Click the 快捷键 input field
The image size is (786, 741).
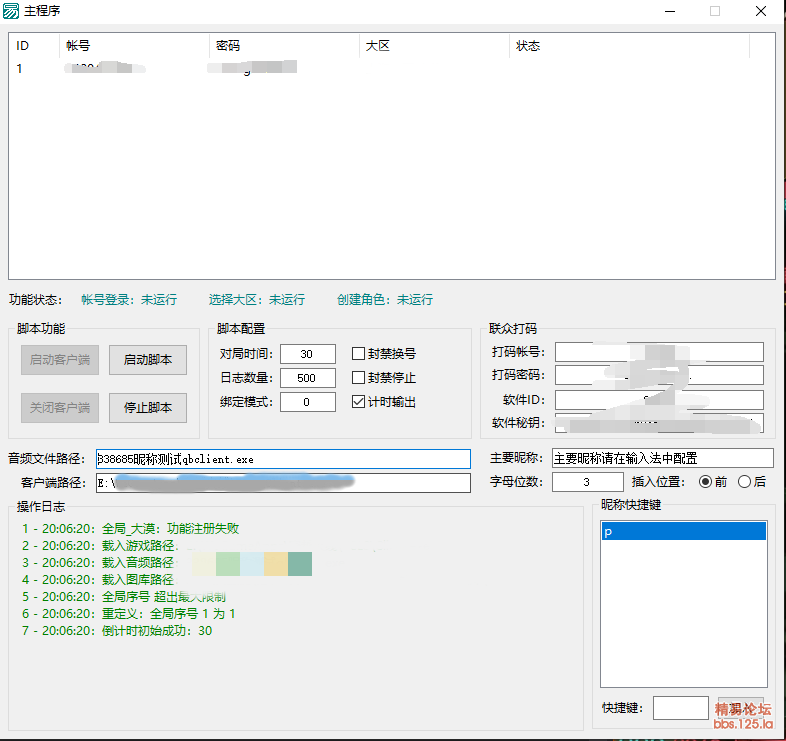(x=681, y=708)
